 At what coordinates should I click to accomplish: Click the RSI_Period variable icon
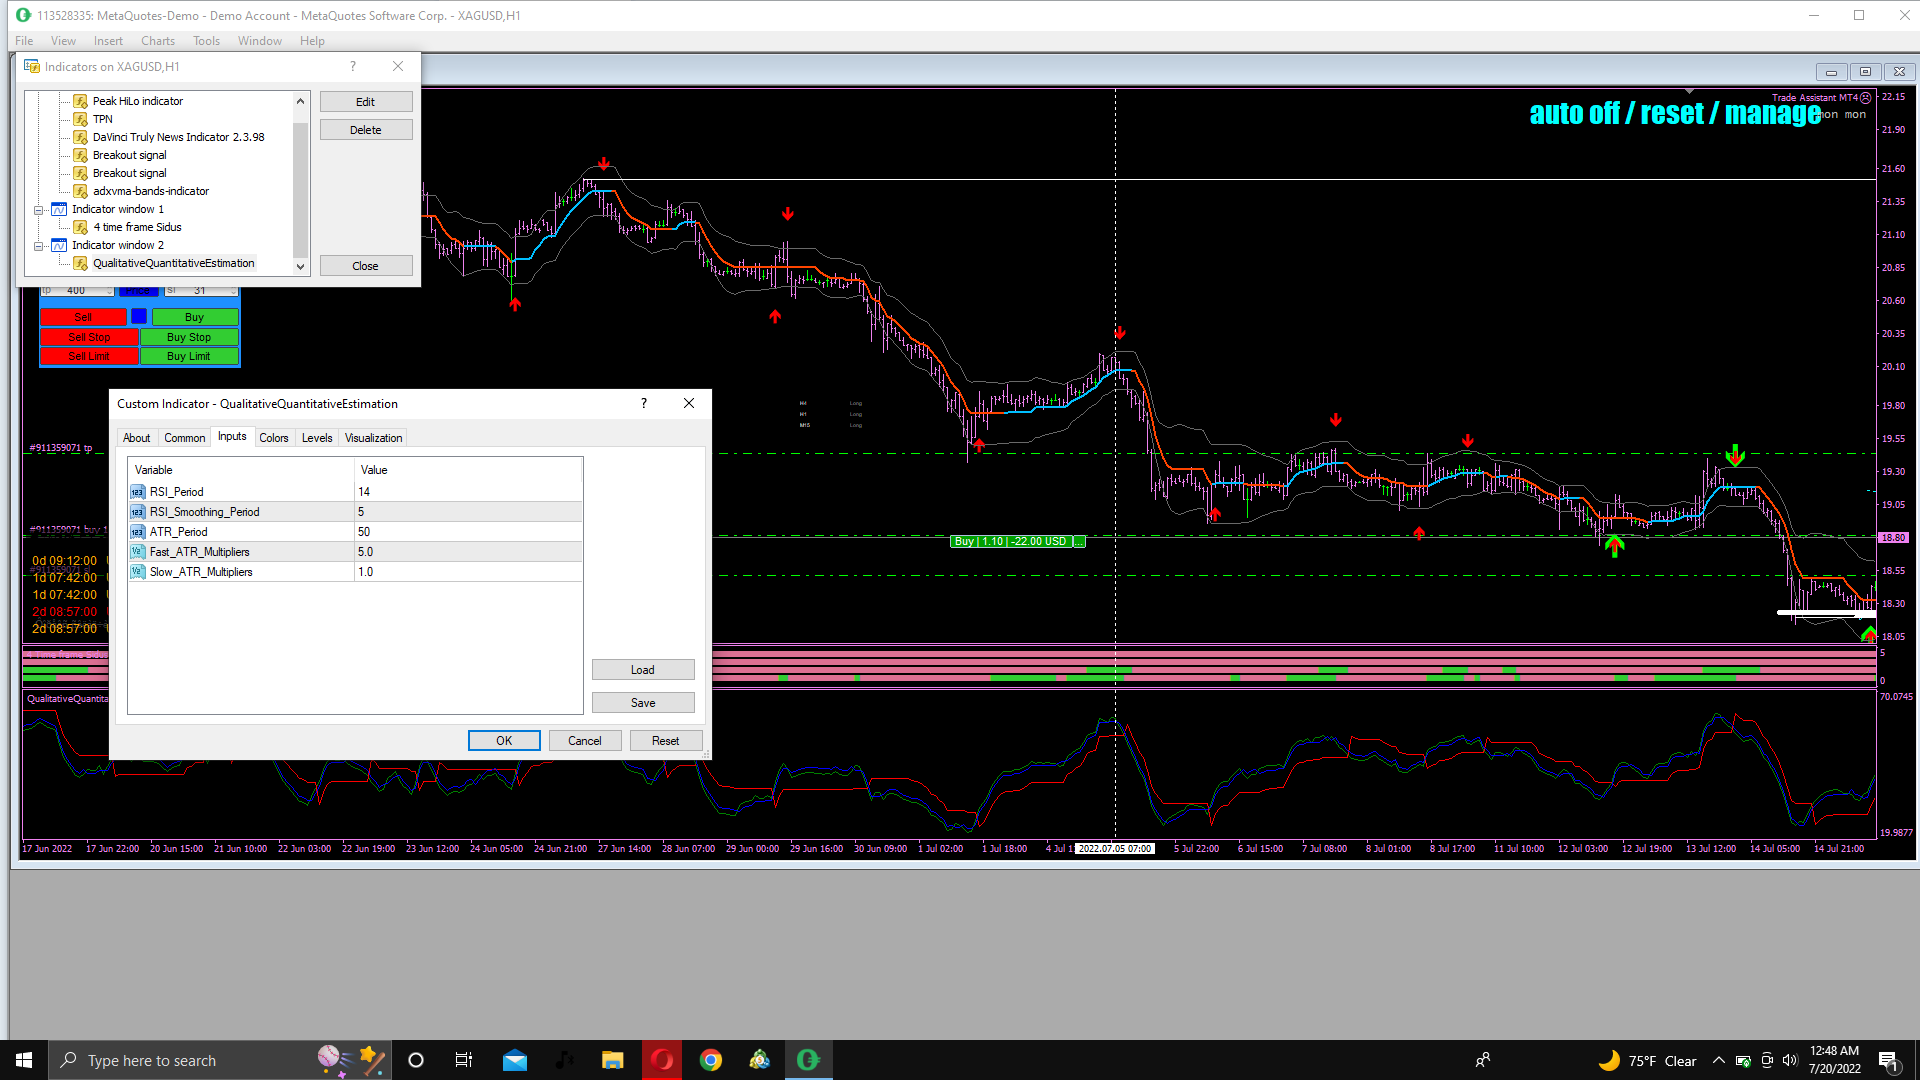point(138,492)
